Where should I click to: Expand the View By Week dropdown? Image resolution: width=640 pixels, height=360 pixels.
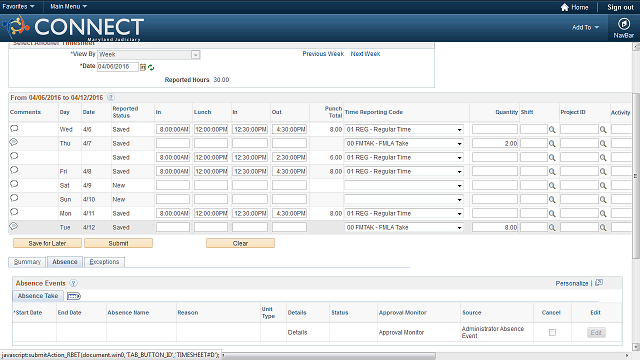196,55
